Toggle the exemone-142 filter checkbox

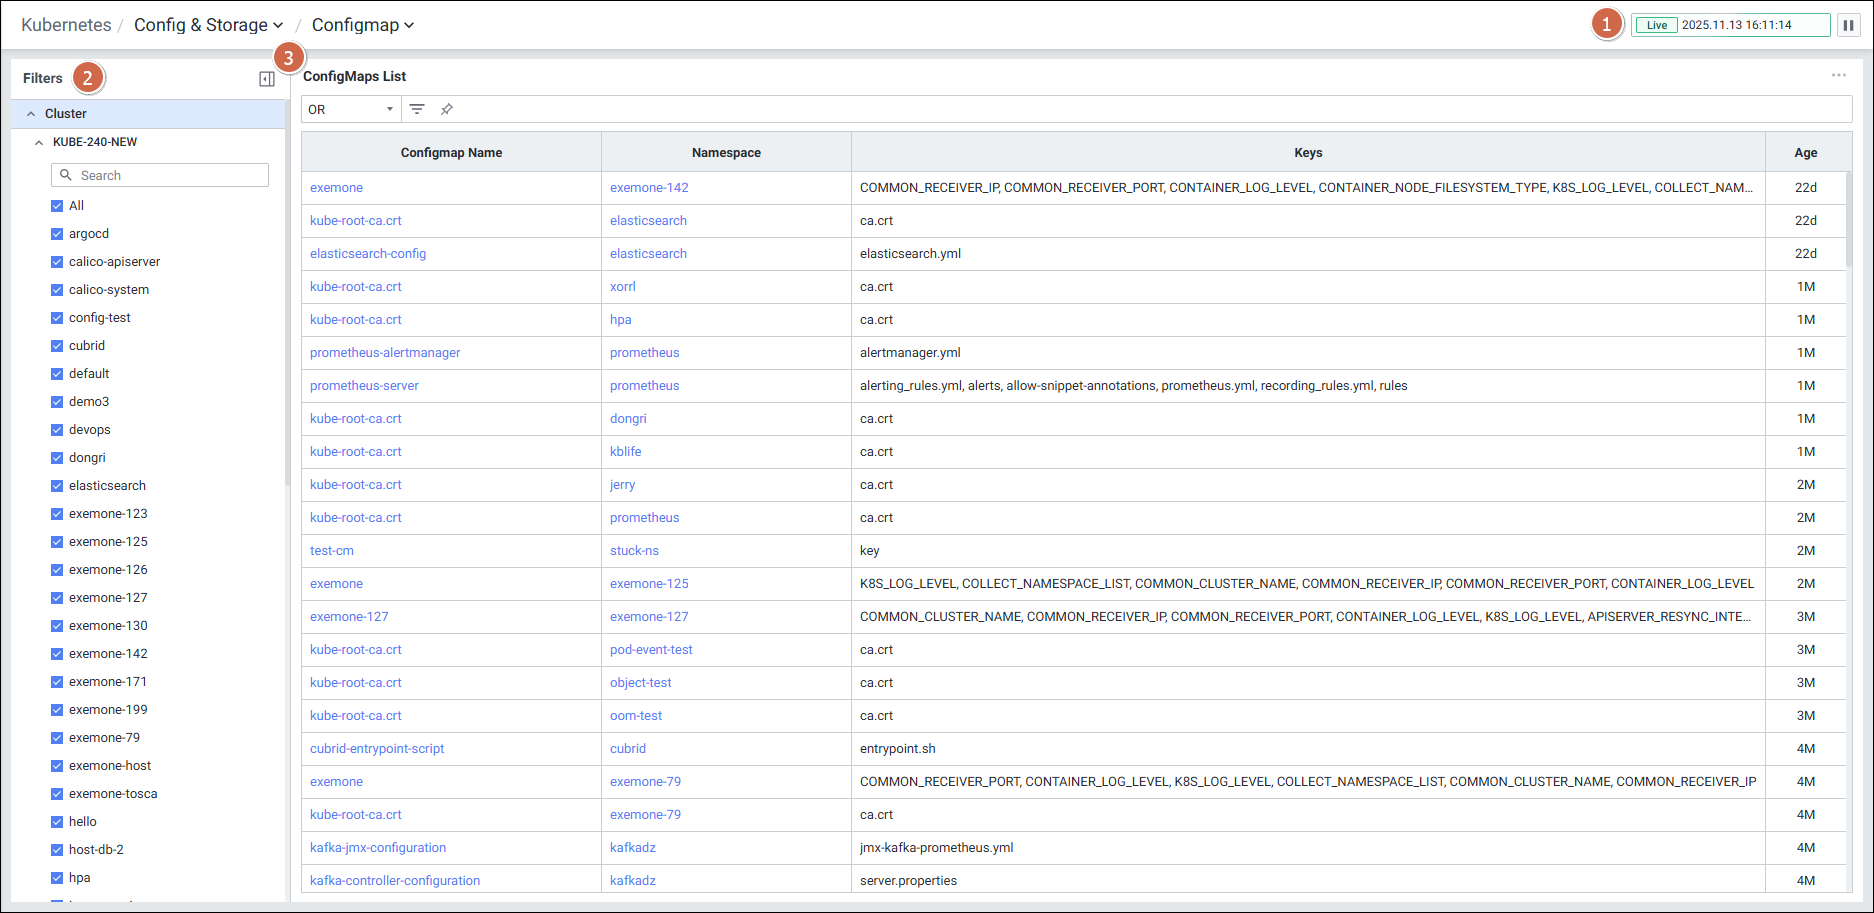57,654
